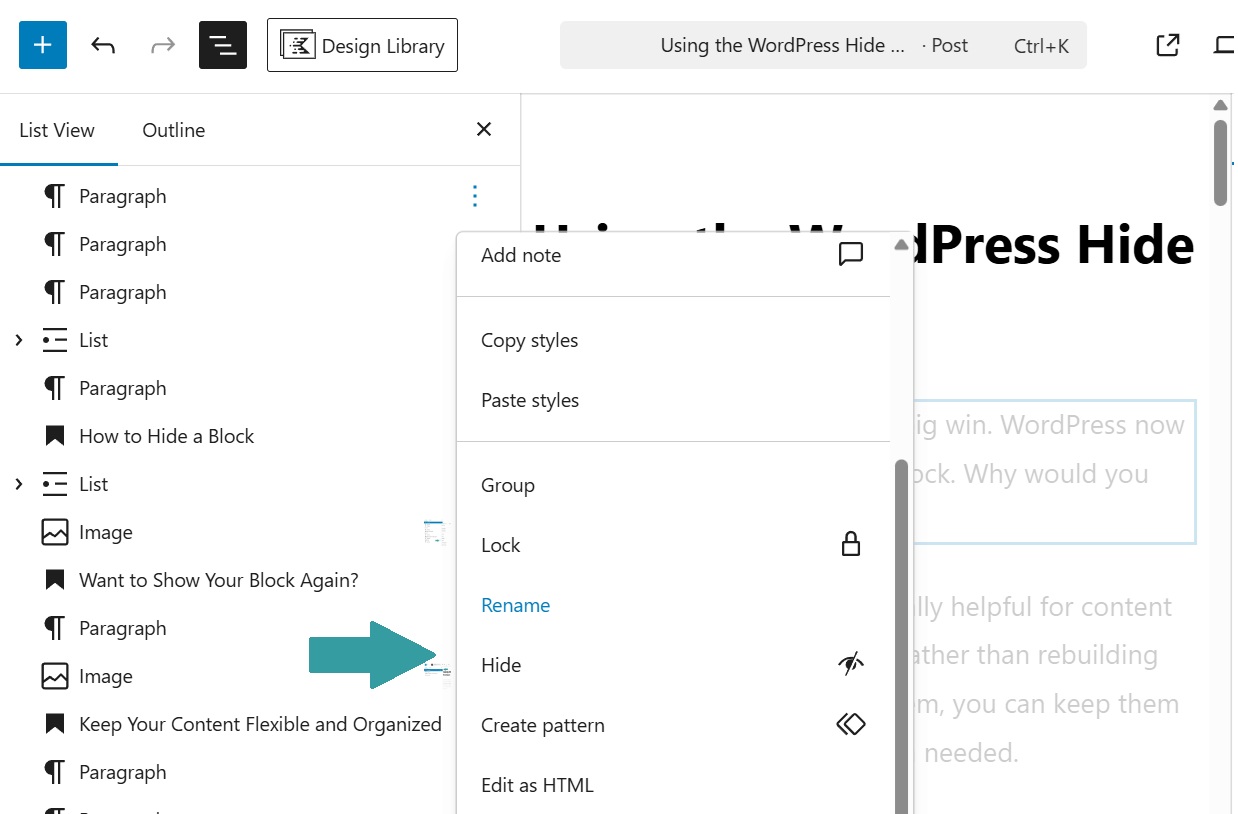The image size is (1238, 814).
Task: Choose Hide from the block menu
Action: pyautogui.click(x=501, y=665)
